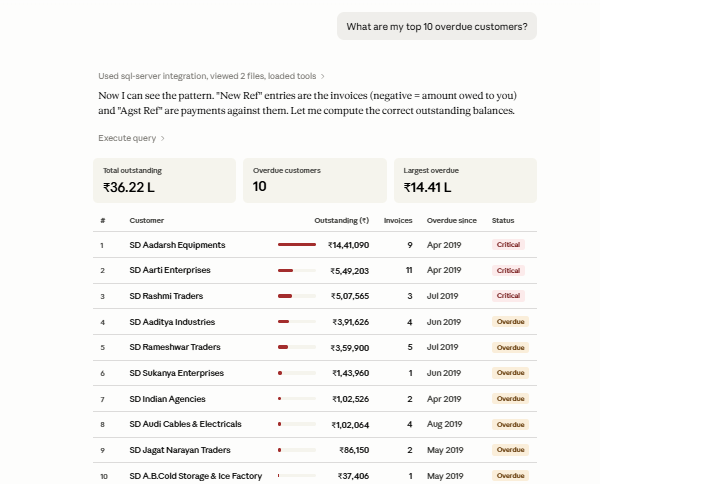Open the SD Sukanya Enterprises customer name
The height and width of the screenshot is (484, 722).
tap(176, 373)
